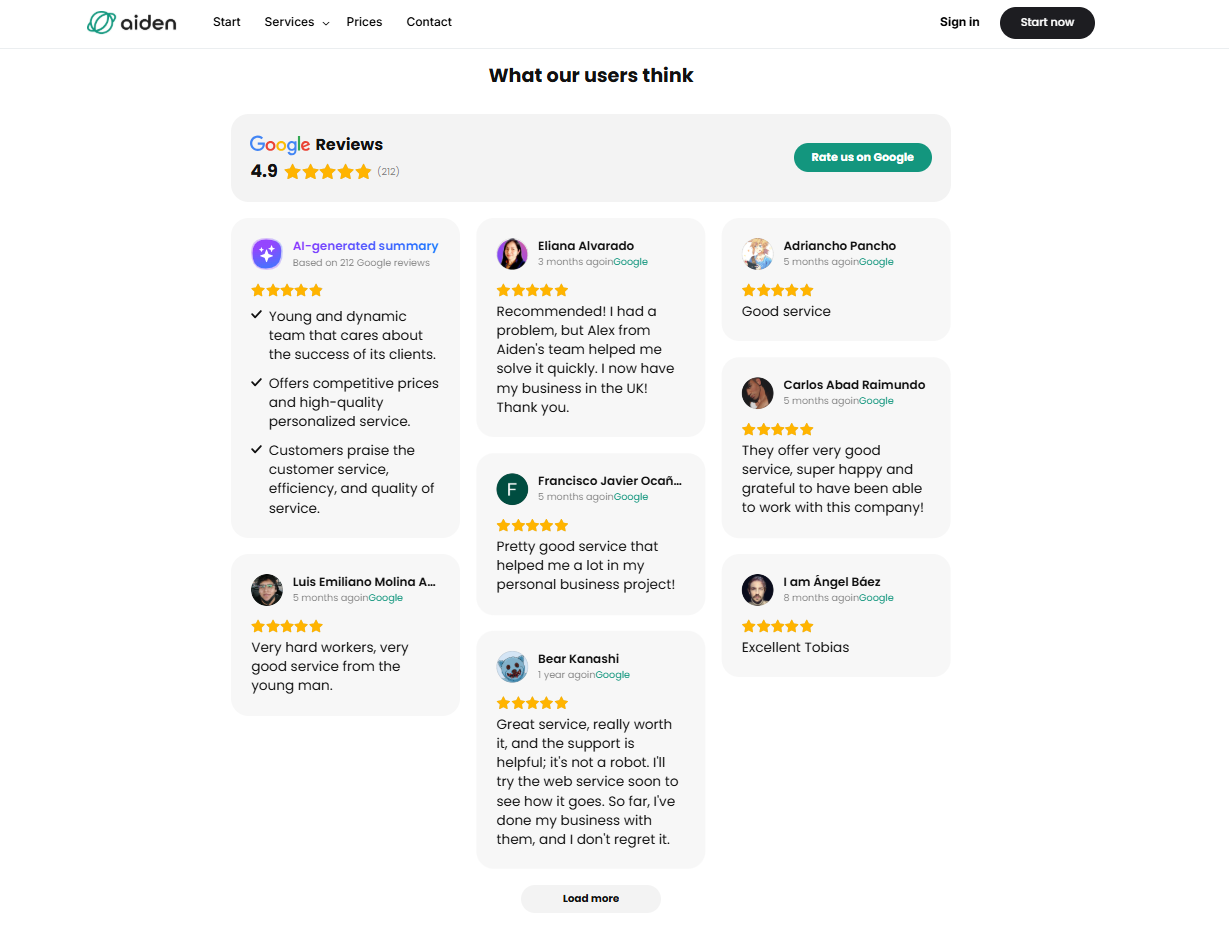Image resolution: width=1229 pixels, height=932 pixels.
Task: Click the fifth star in the 4.9 rating
Action: pyautogui.click(x=363, y=171)
